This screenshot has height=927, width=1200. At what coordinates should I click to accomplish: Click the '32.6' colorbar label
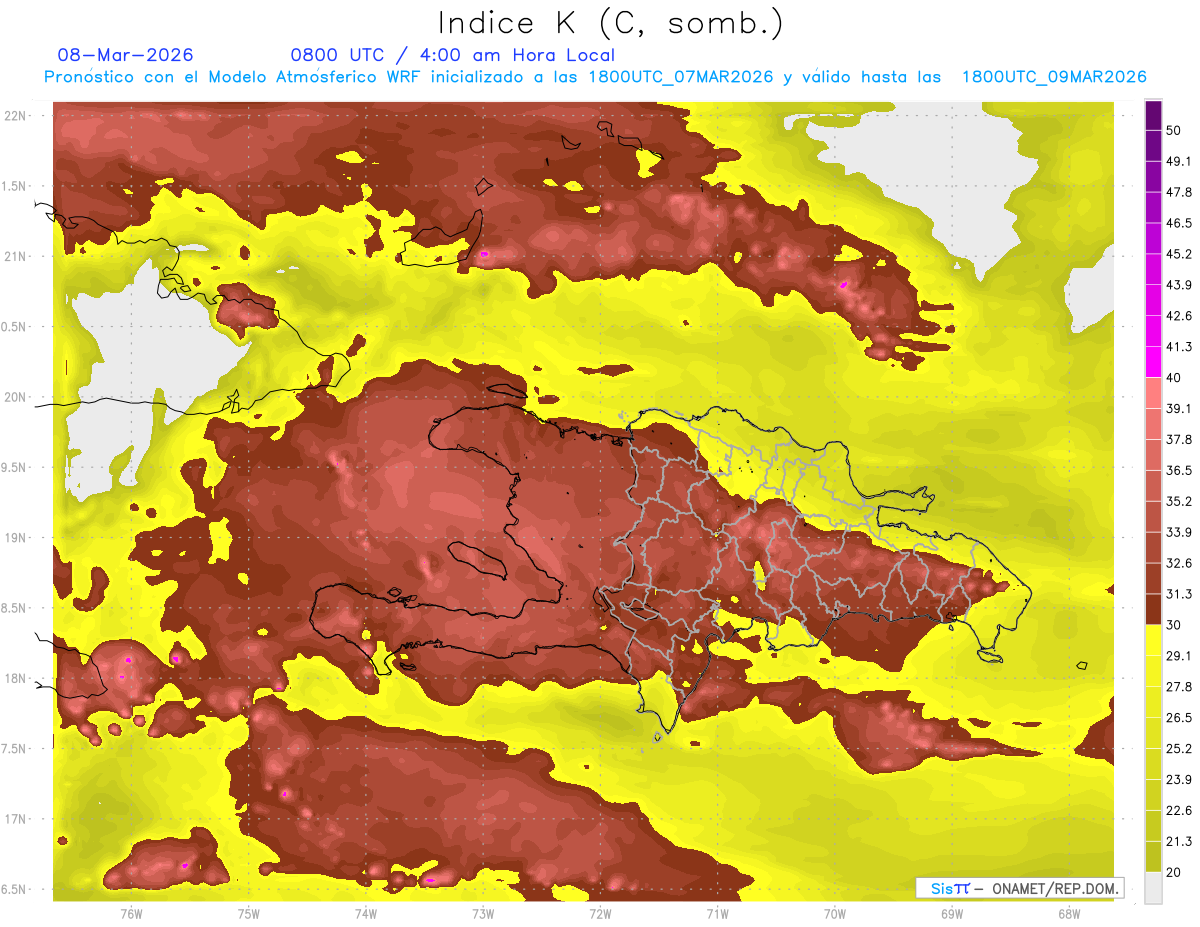pyautogui.click(x=1179, y=563)
